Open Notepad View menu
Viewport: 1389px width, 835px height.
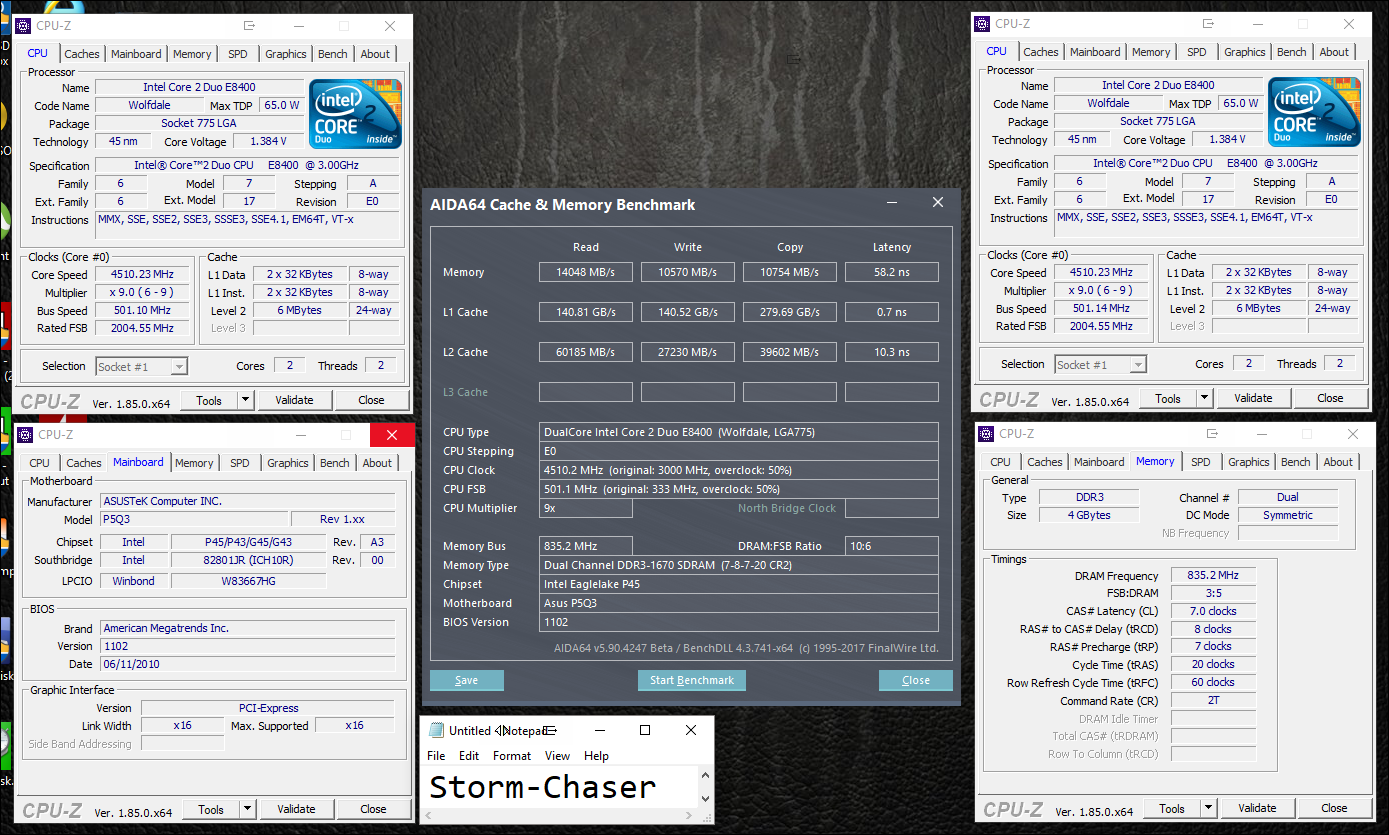(557, 756)
